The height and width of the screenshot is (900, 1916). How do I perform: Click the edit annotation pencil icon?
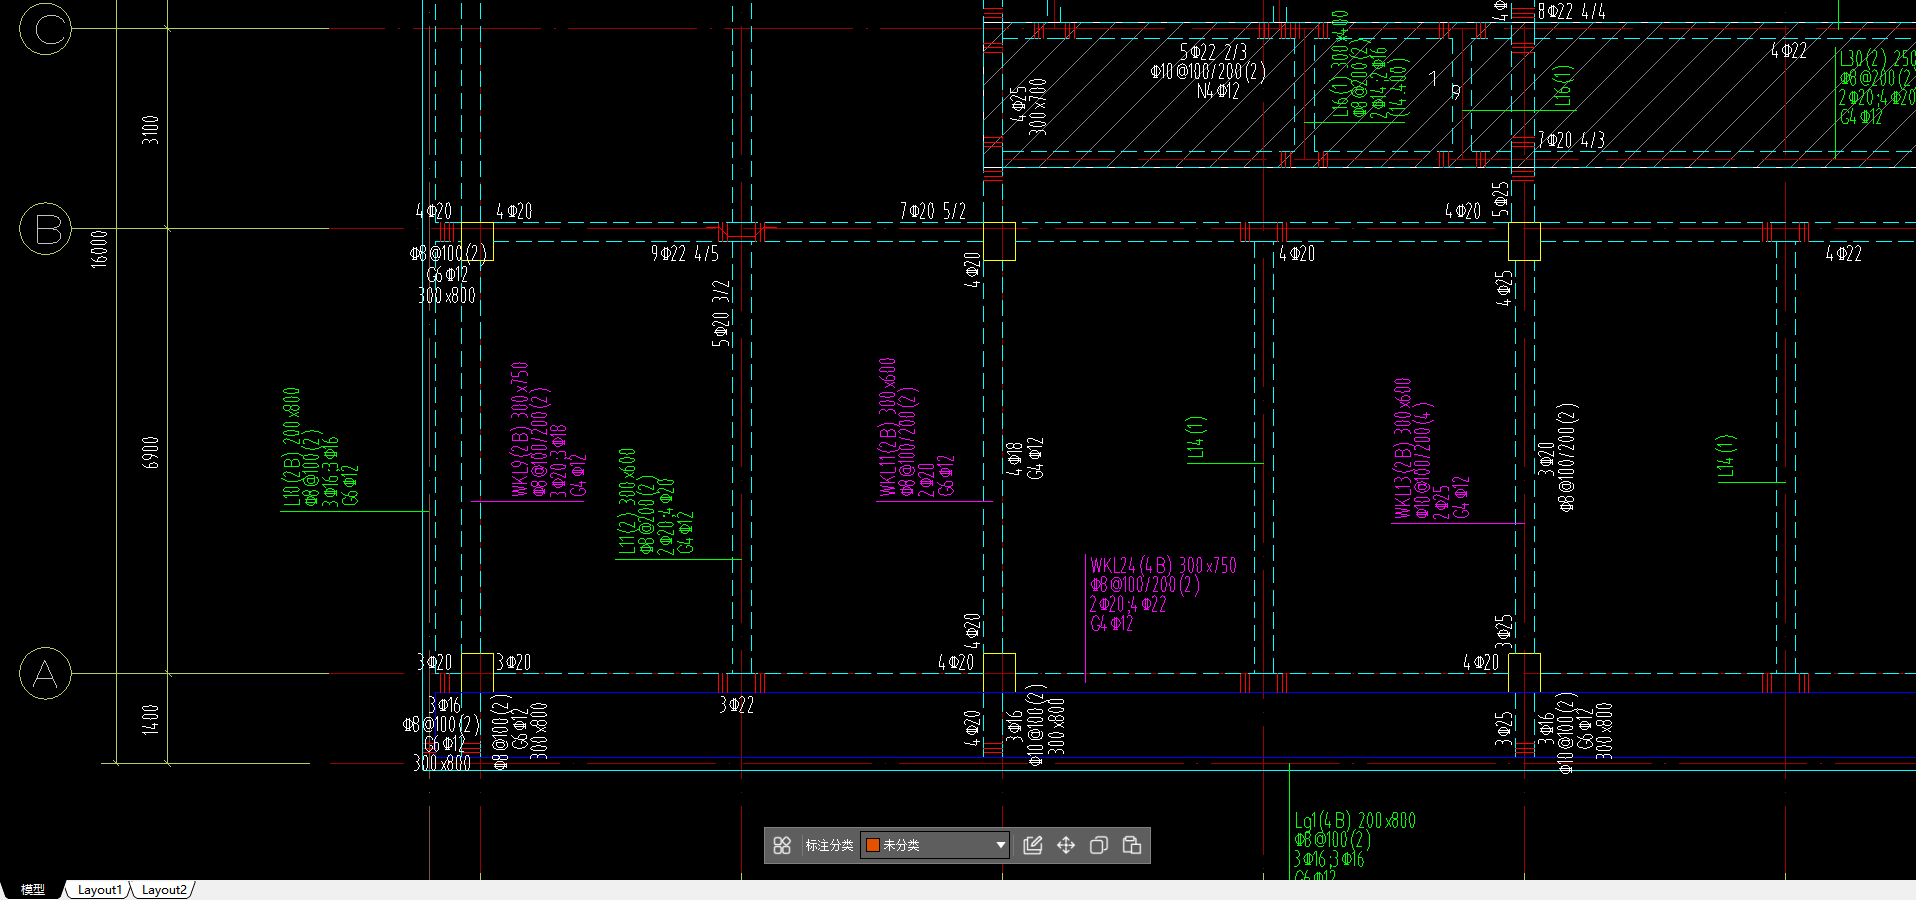tap(1033, 845)
